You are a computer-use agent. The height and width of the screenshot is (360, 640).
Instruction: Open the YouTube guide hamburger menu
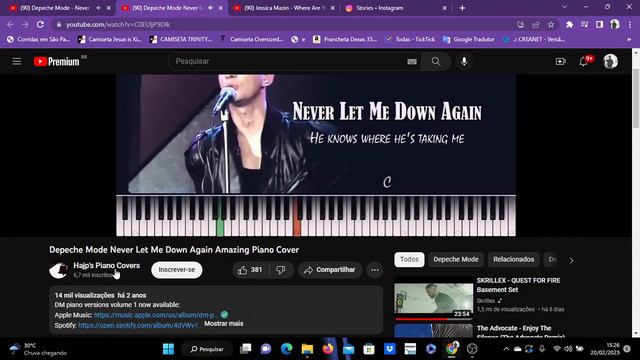tap(17, 61)
